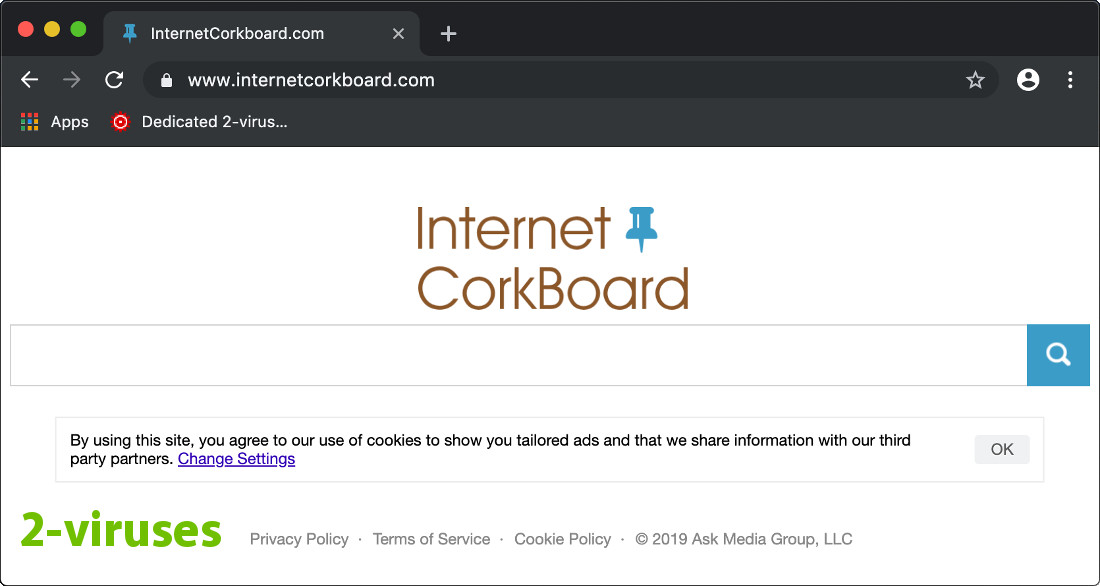View the Privacy Policy
Image resolution: width=1100 pixels, height=586 pixels.
[x=299, y=539]
